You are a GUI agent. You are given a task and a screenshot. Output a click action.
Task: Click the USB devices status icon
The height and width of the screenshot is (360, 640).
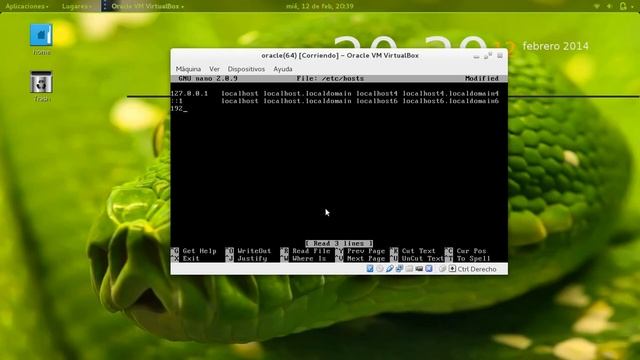click(x=389, y=269)
